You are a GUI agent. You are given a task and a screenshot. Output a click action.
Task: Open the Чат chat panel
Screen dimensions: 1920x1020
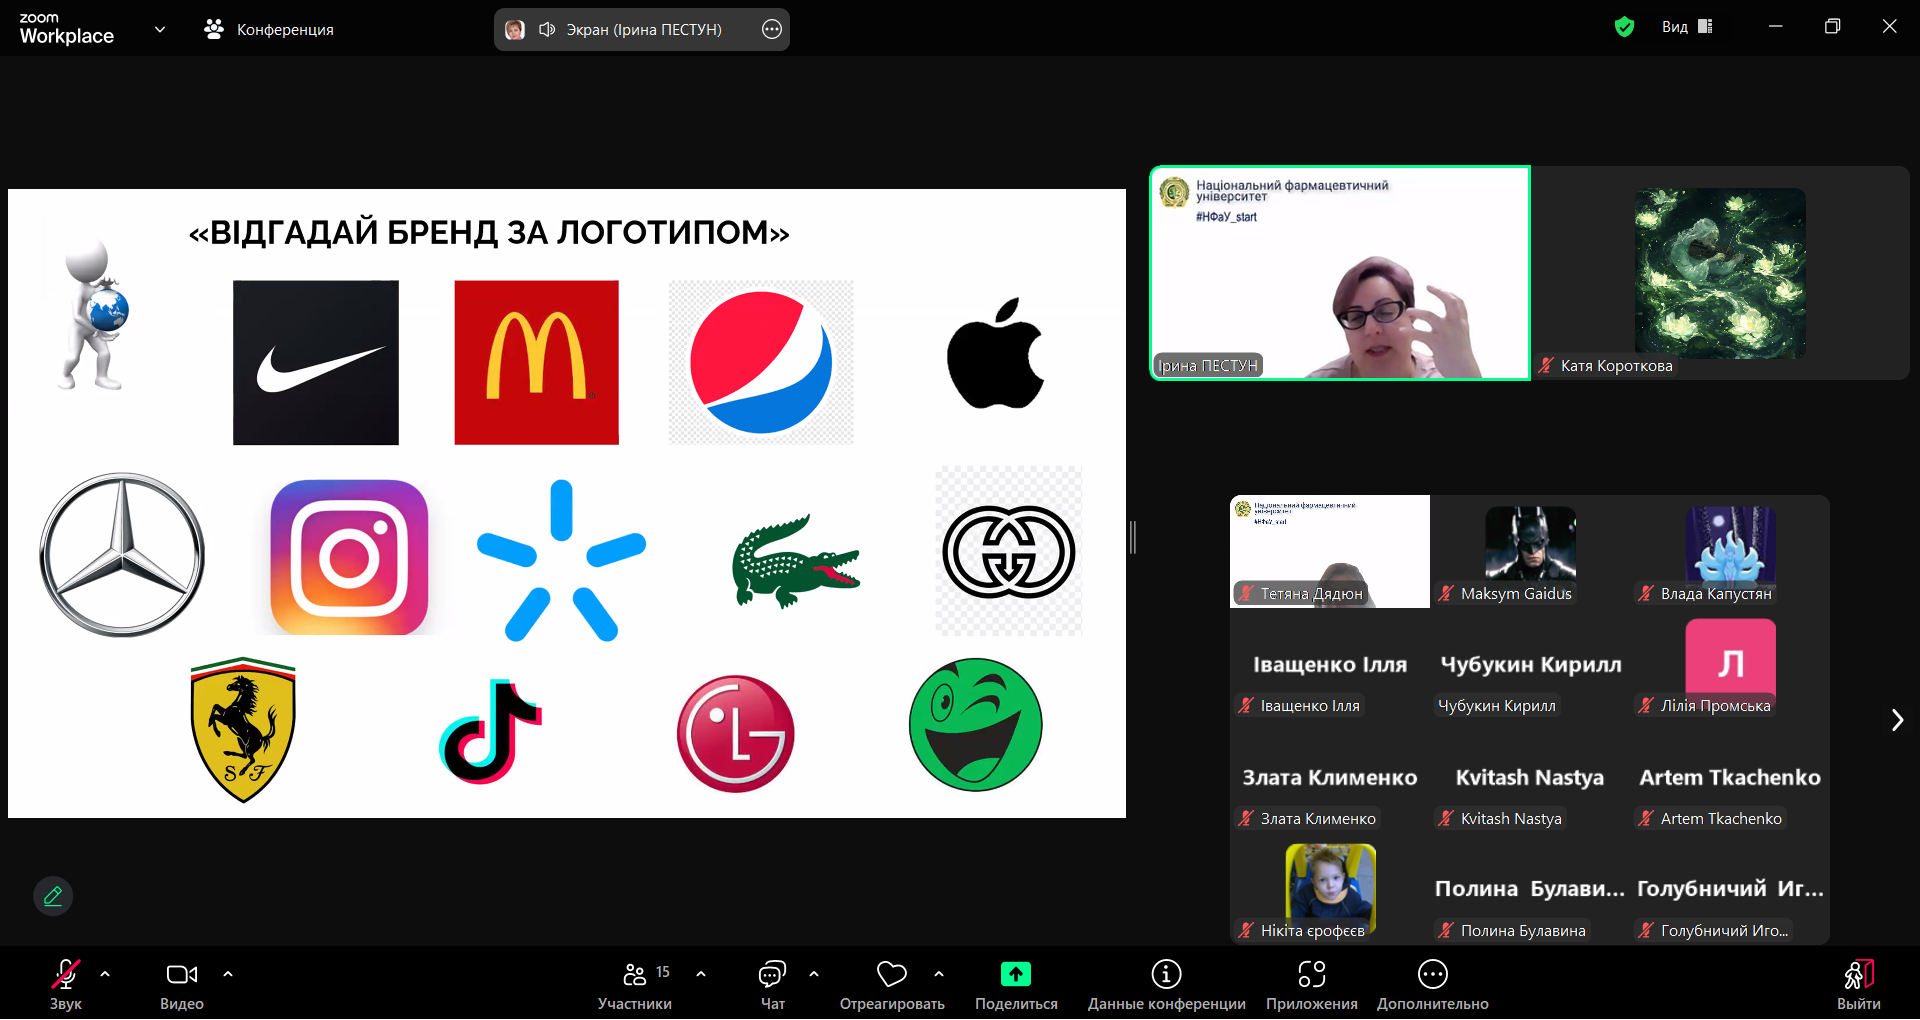(772, 984)
